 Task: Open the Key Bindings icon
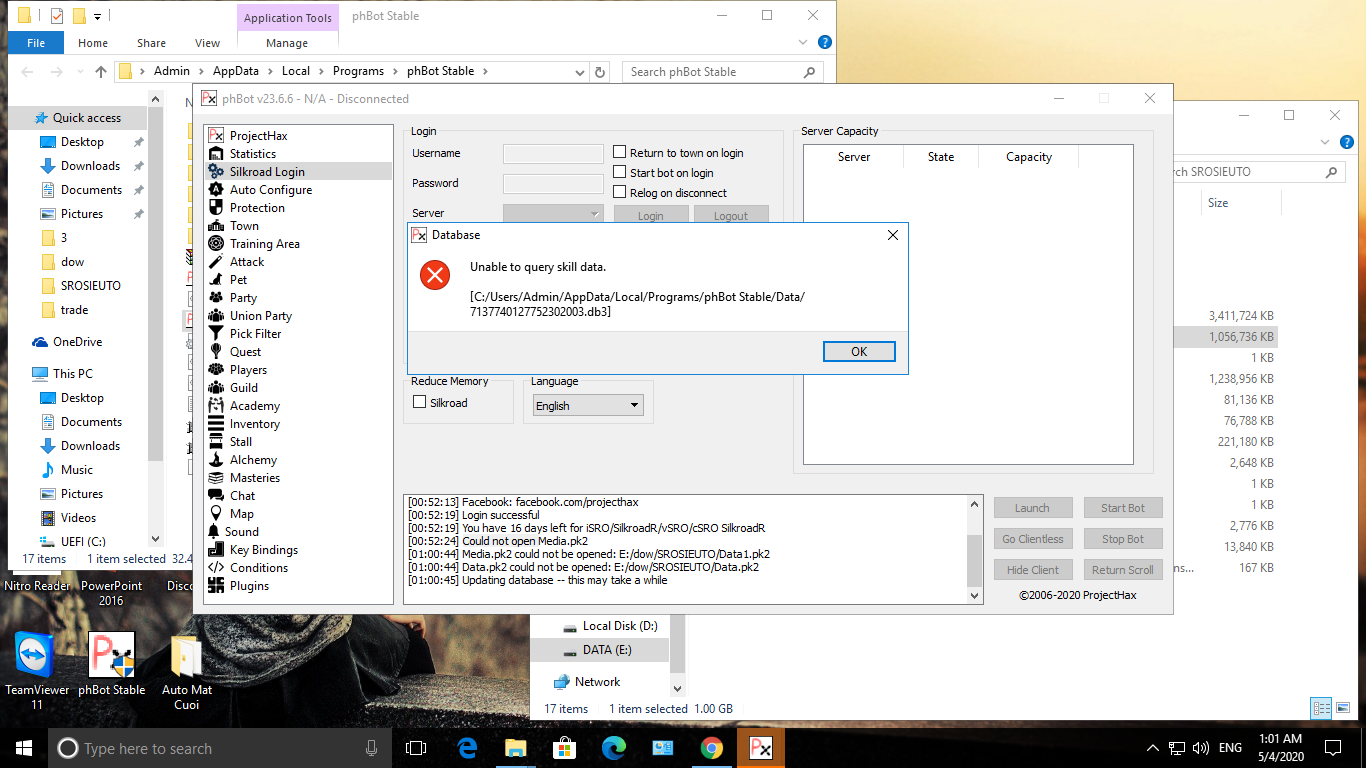click(x=215, y=550)
